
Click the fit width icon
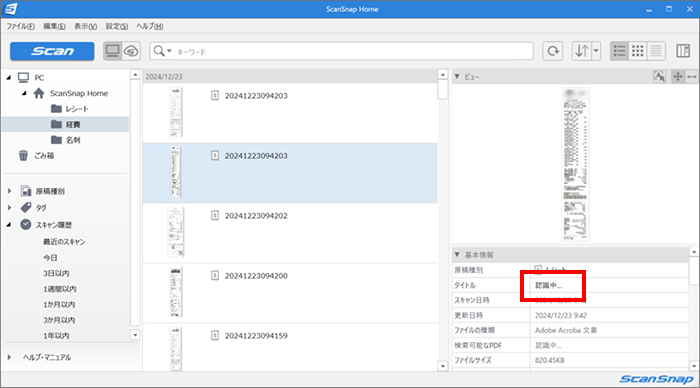[692, 76]
